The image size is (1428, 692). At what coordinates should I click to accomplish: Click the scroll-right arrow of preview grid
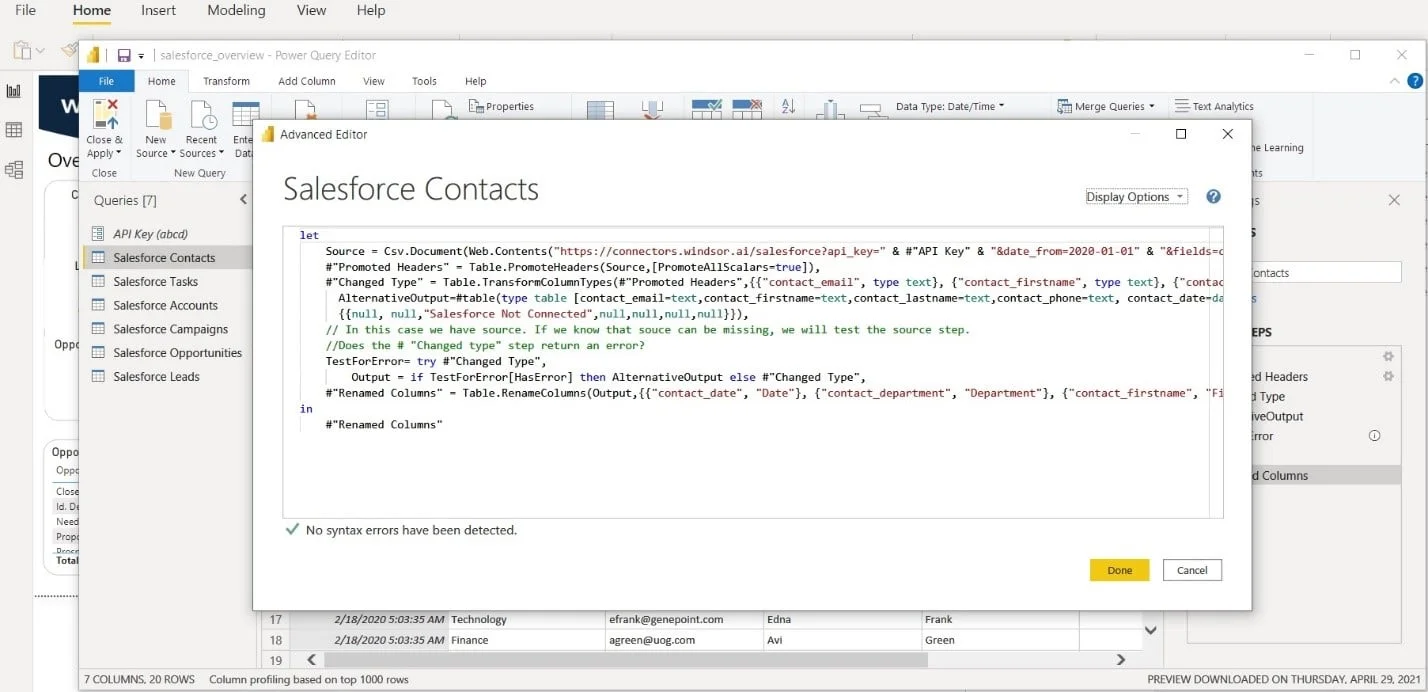(x=1121, y=660)
